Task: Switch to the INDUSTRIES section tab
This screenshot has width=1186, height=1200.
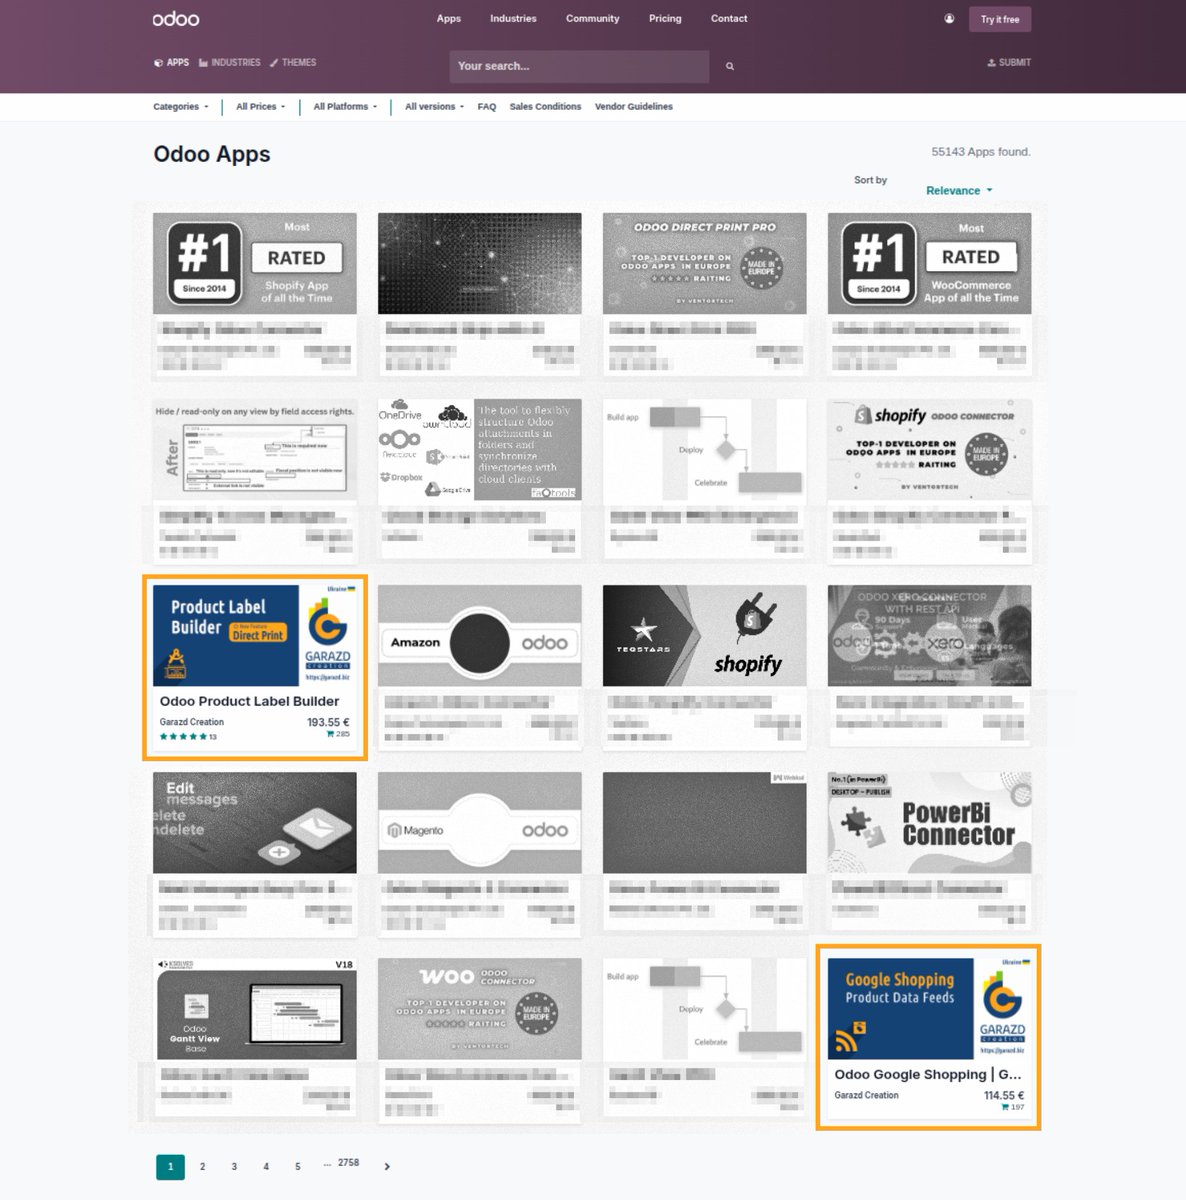Action: [230, 62]
